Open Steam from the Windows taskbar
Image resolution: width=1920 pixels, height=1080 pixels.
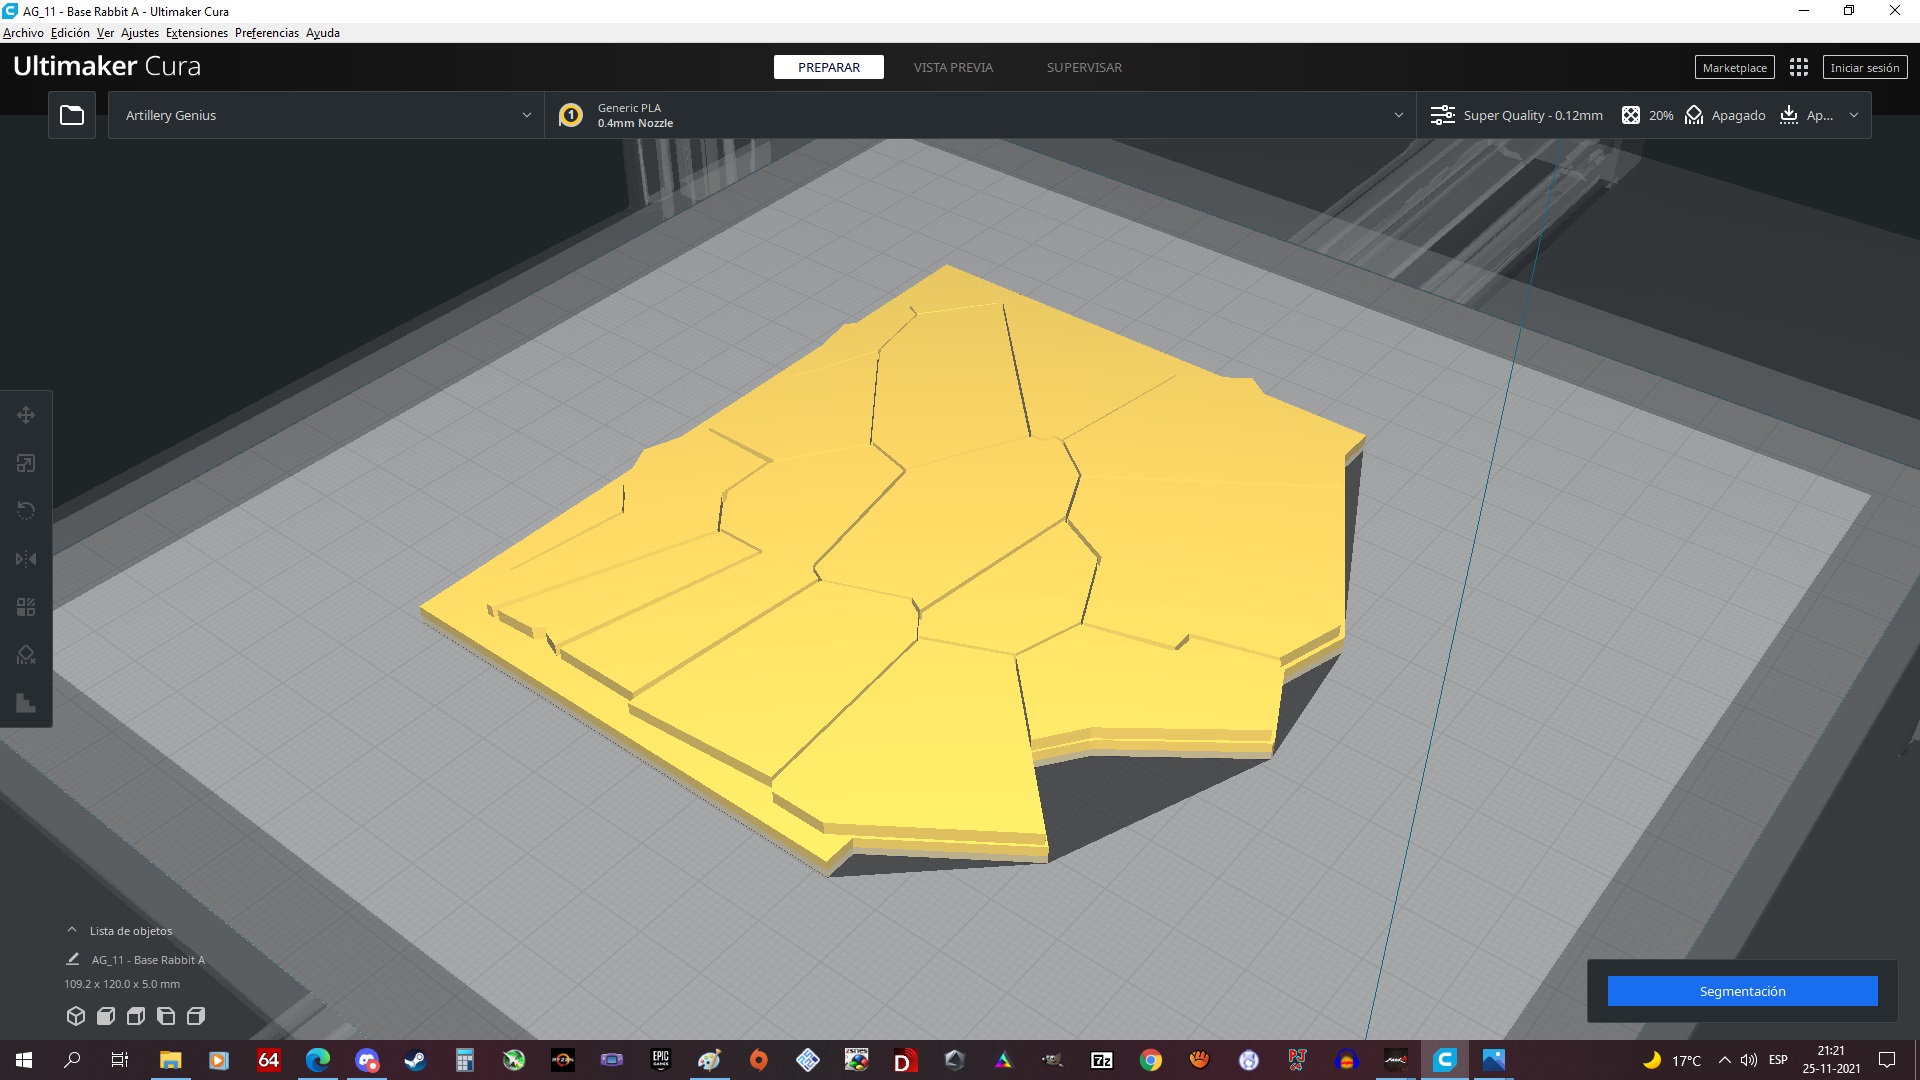tap(415, 1060)
